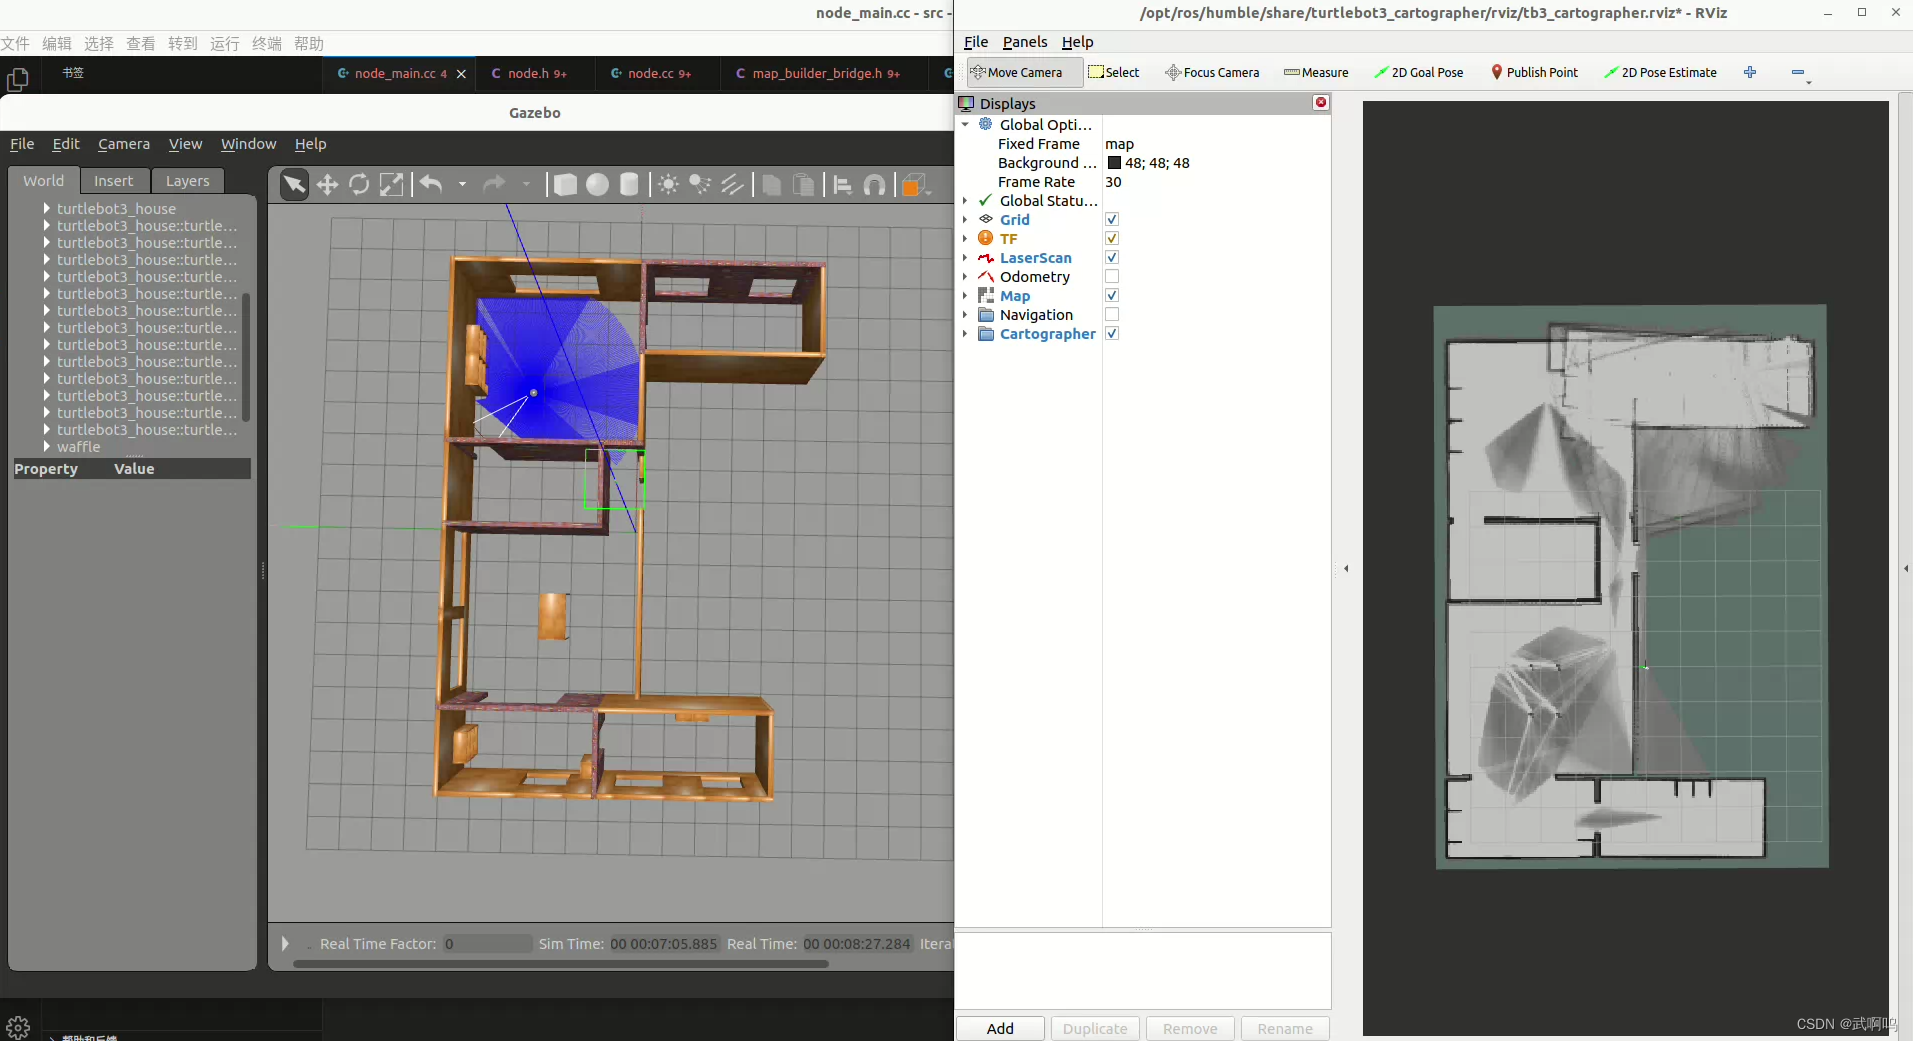Expand the turtlebot3_house tree item
Viewport: 1913px width, 1041px height.
click(x=46, y=208)
